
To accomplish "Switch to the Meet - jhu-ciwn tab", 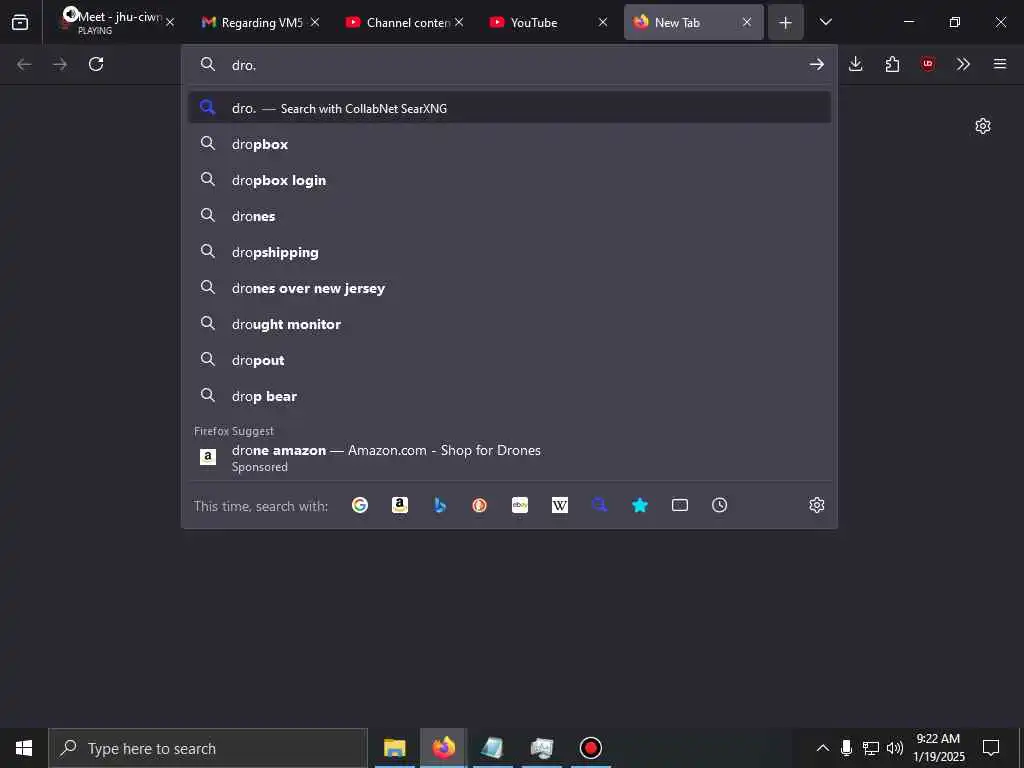I will point(118,22).
